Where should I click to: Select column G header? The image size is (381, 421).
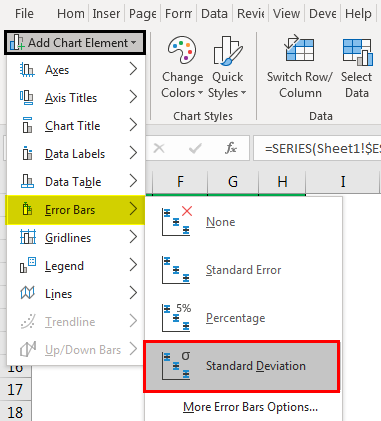coord(233,182)
